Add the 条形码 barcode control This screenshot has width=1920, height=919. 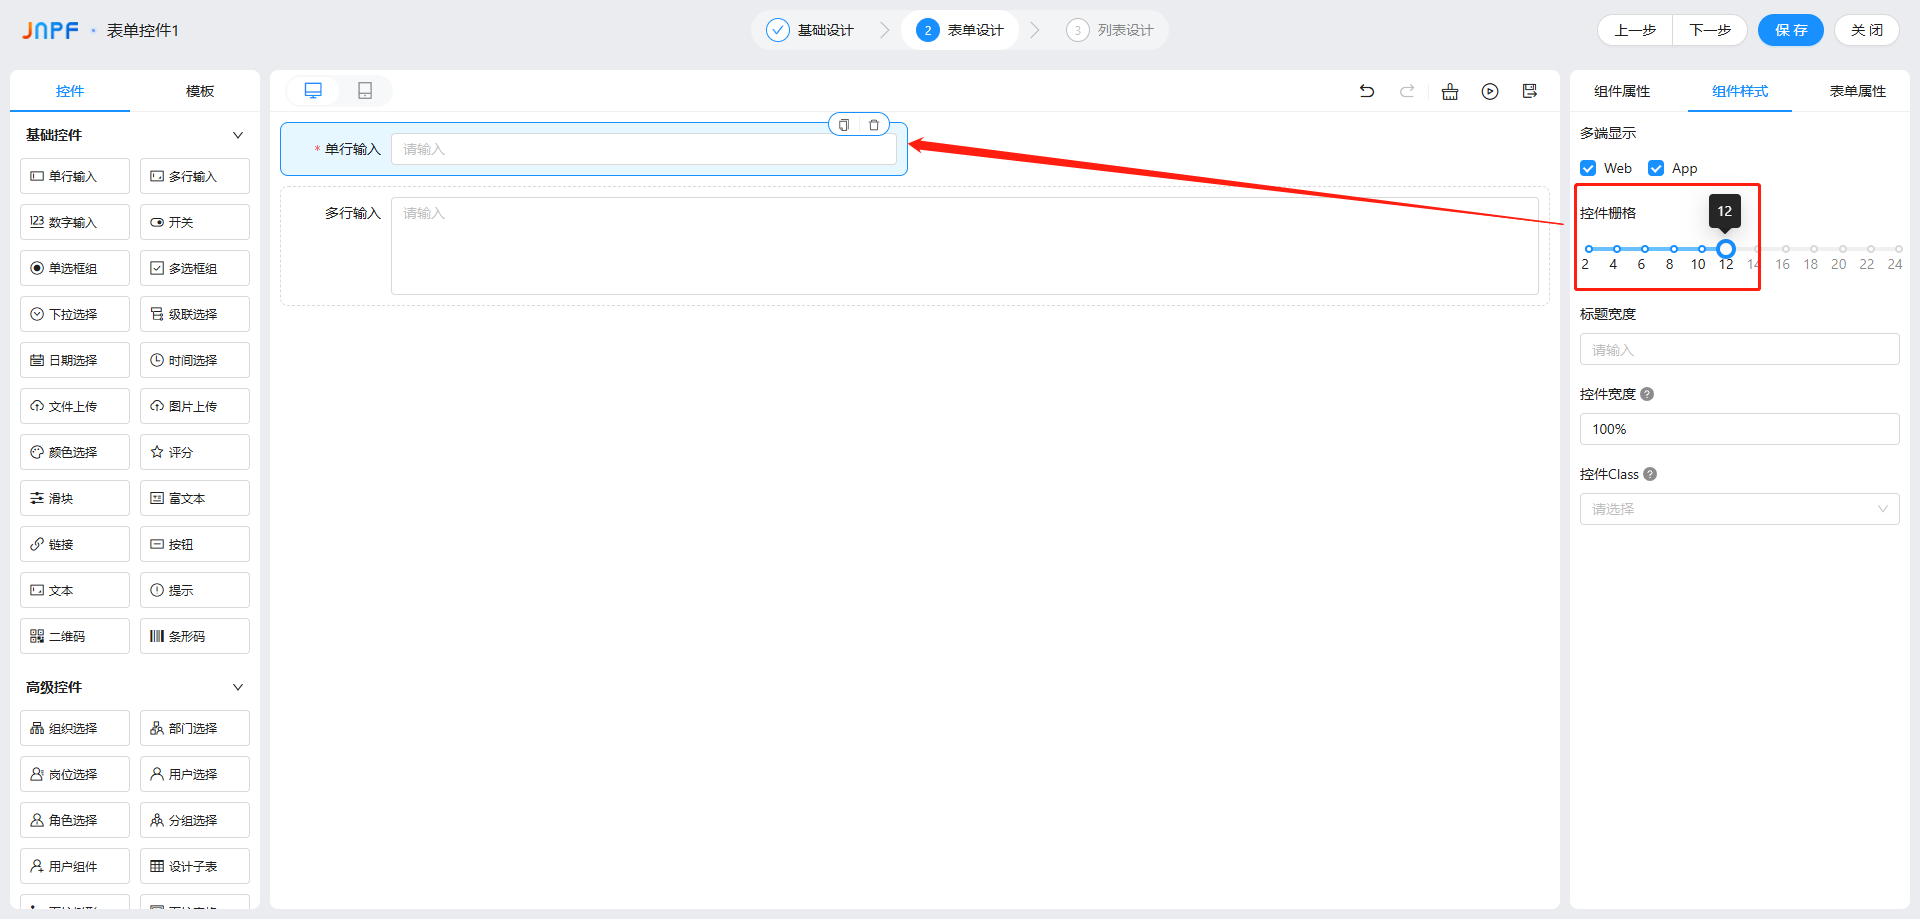pos(195,636)
